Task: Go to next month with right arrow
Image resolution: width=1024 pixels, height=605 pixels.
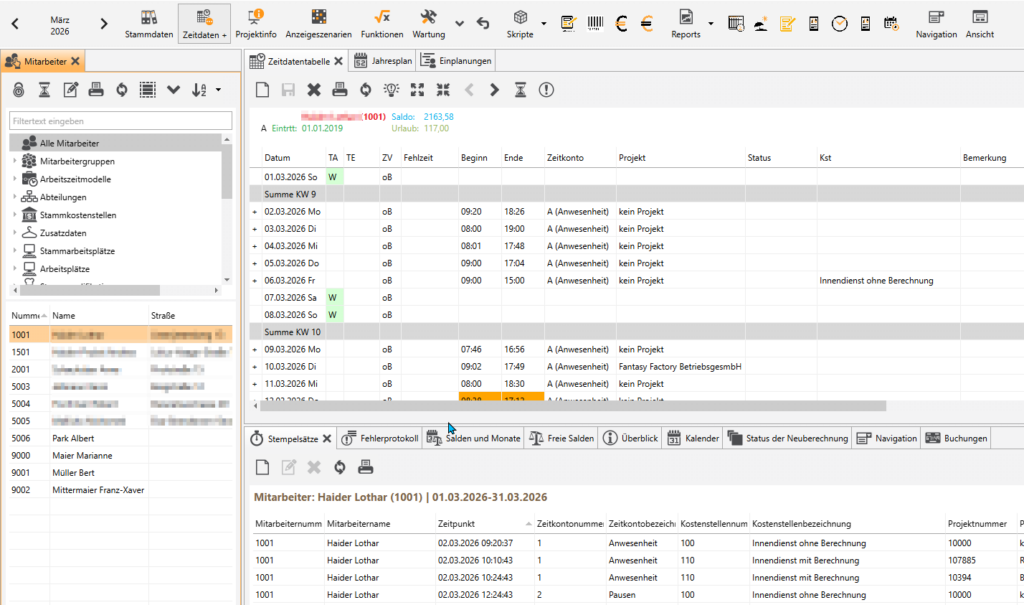Action: tap(104, 24)
